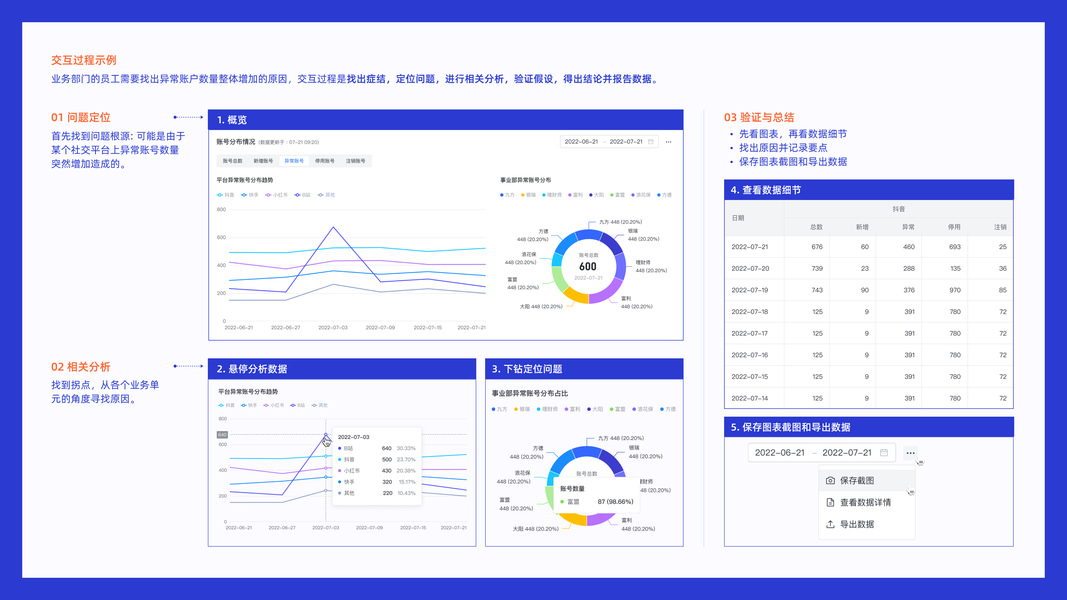Select 保存截图 from the dropdown menu
The image size is (1067, 600).
click(866, 480)
